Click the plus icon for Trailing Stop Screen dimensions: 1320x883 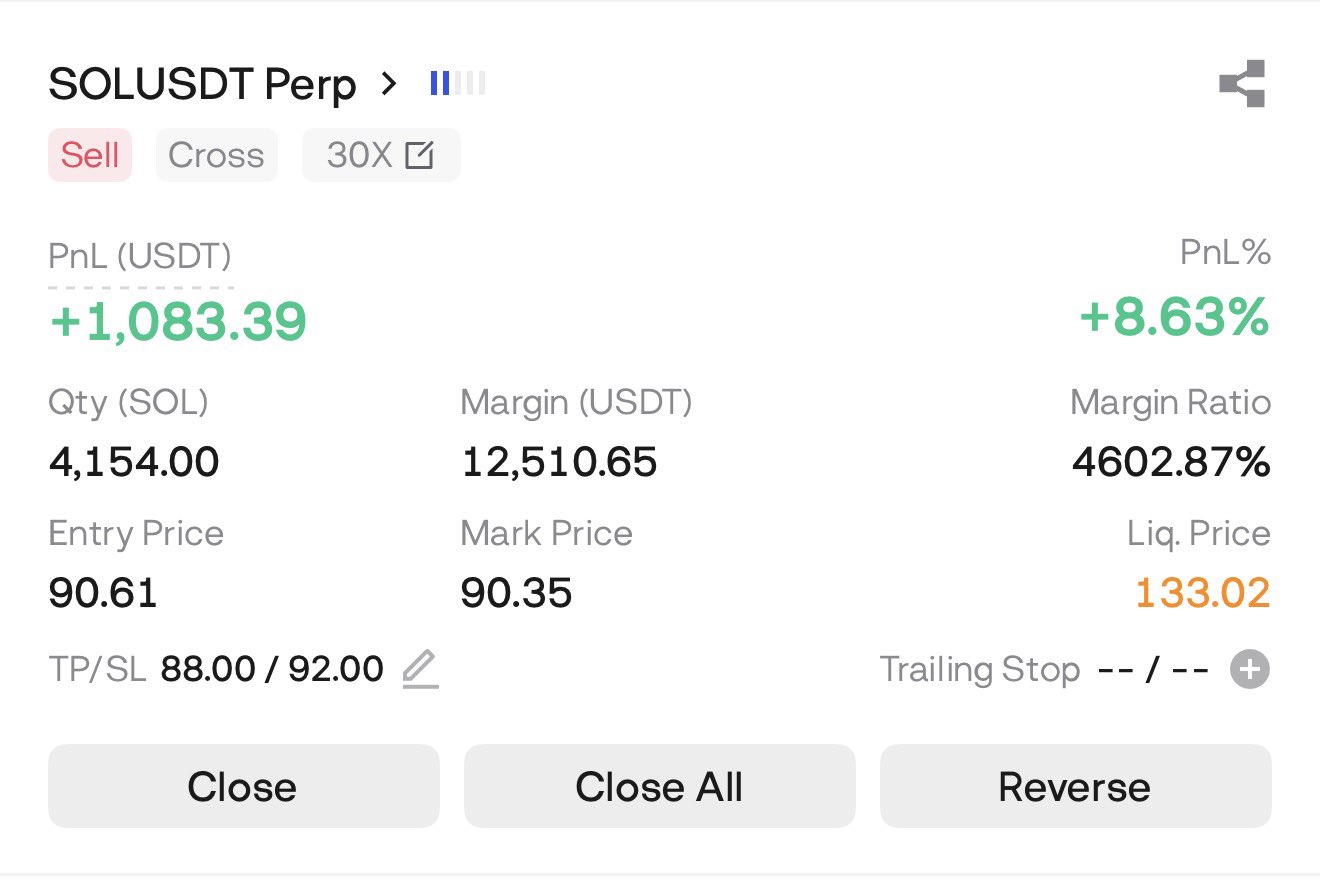1249,669
